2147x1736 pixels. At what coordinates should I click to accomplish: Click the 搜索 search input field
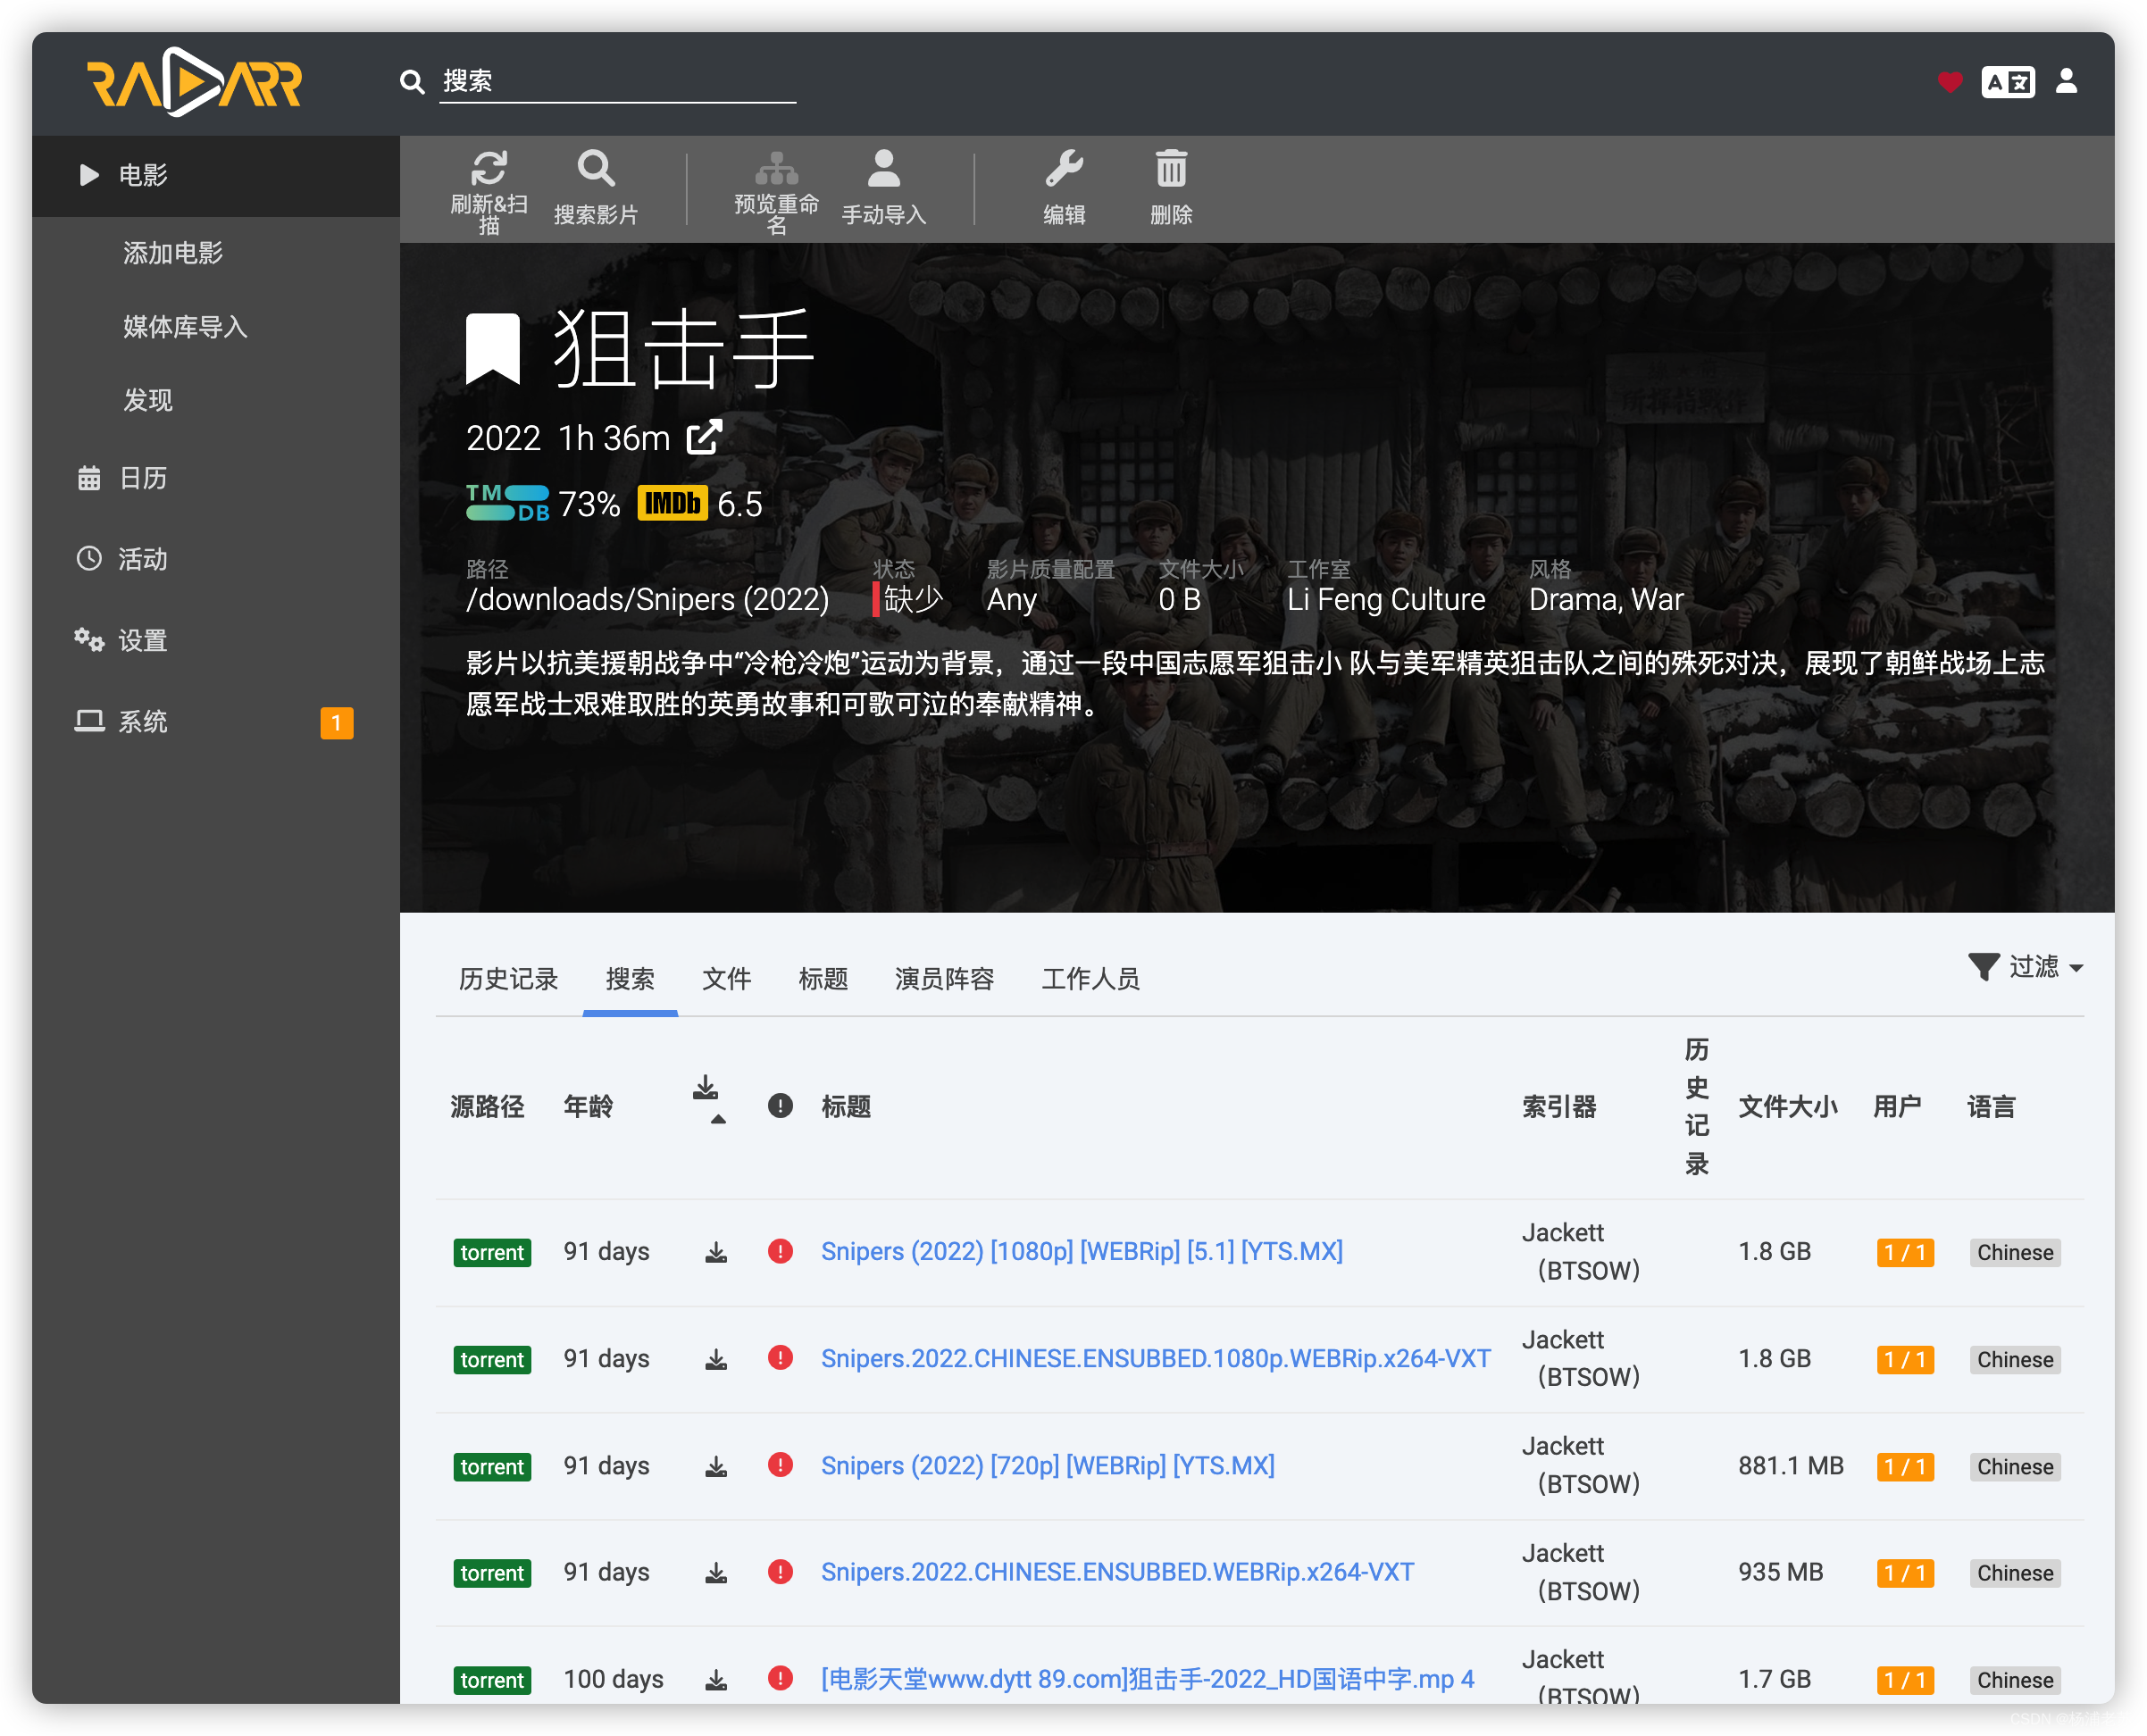click(617, 82)
